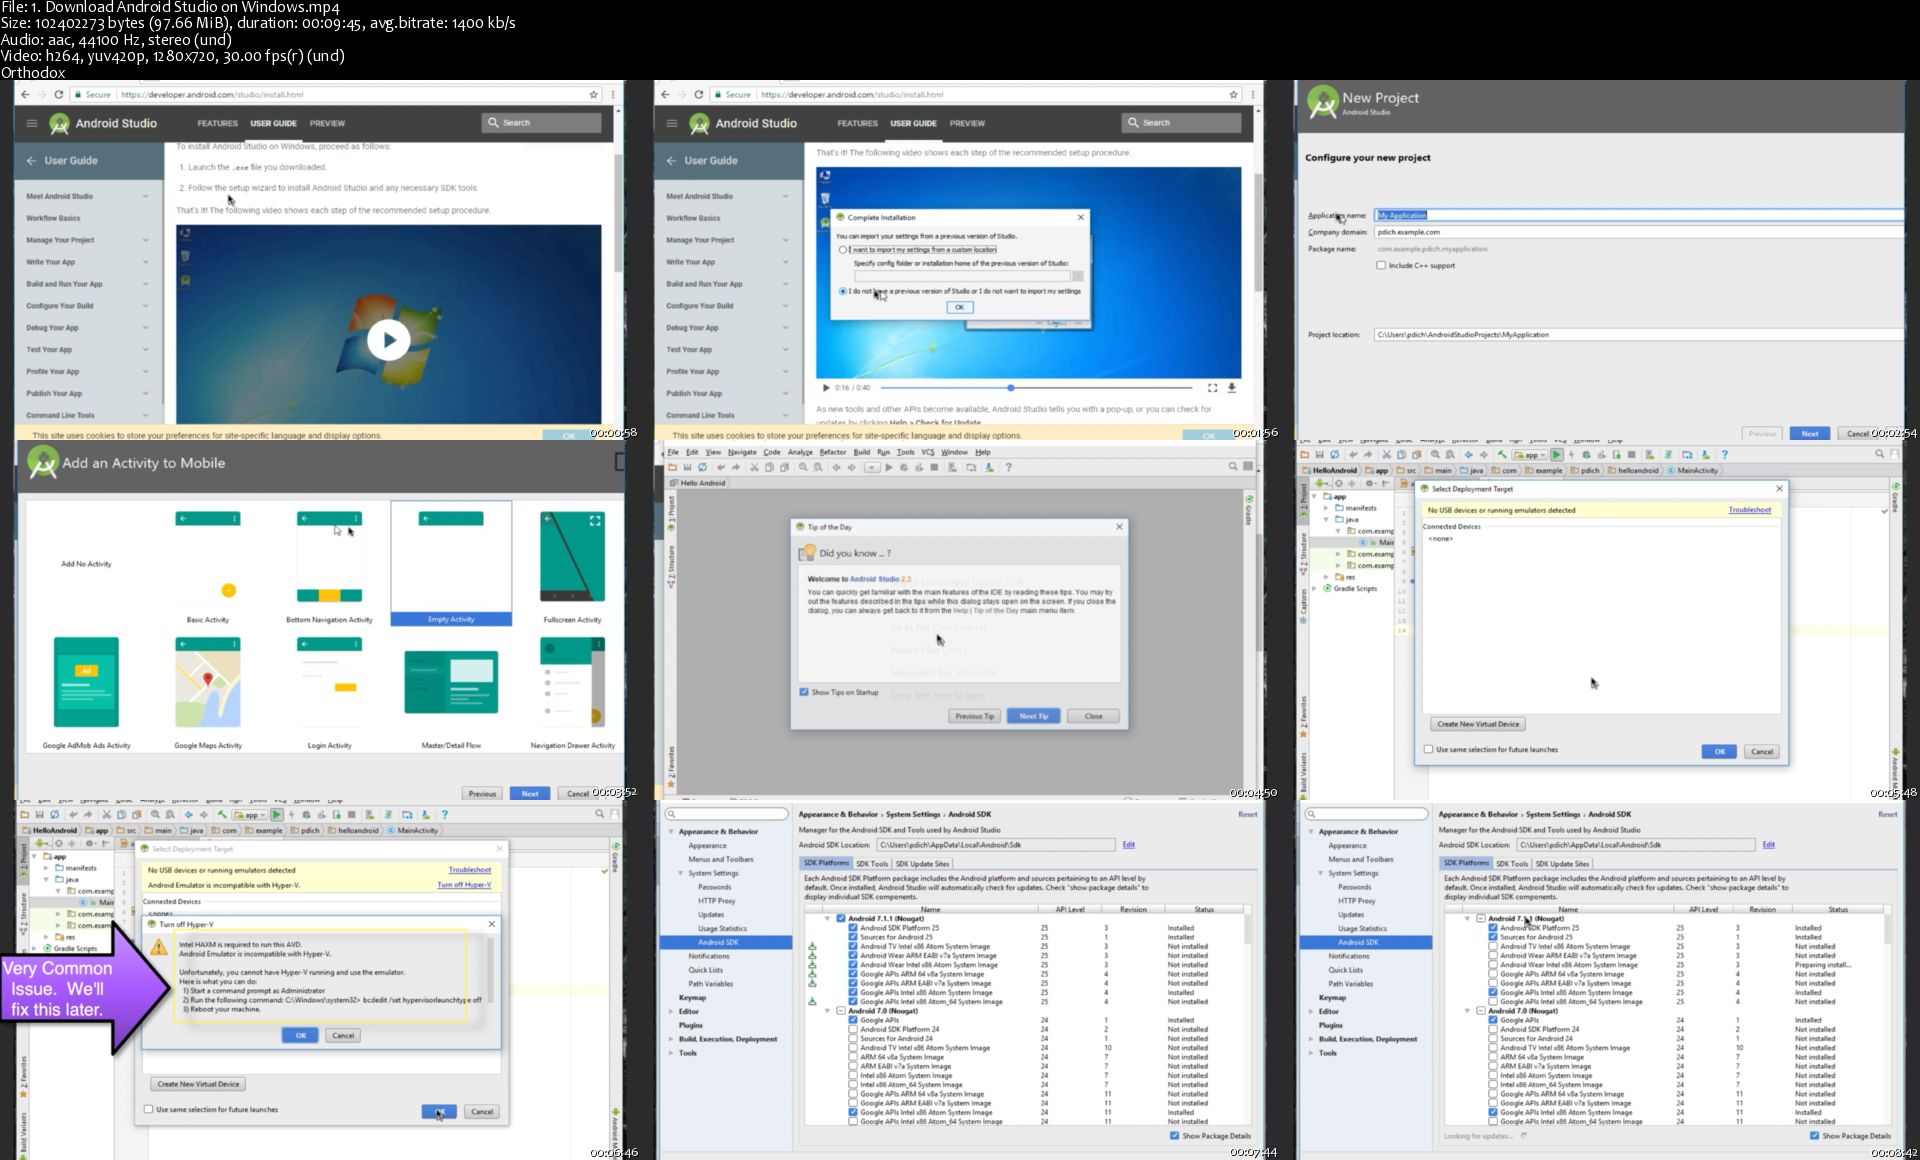Enable Include C++ support checkbox
The image size is (1920, 1160).
tap(1381, 265)
